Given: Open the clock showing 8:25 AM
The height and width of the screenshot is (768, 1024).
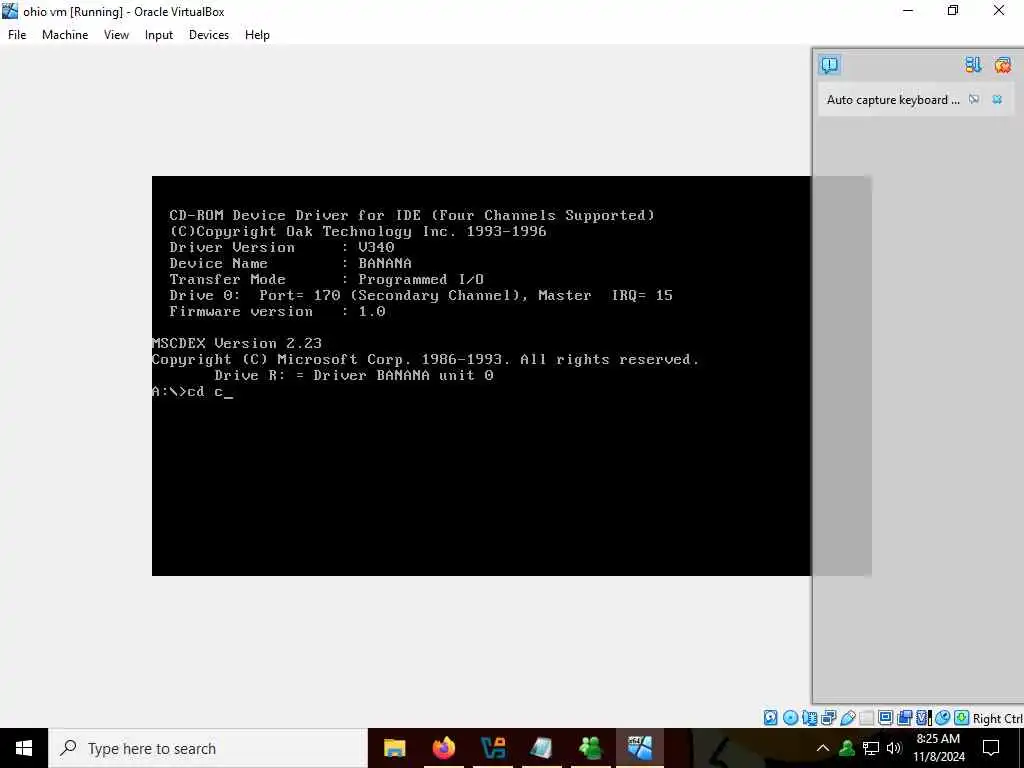Looking at the screenshot, I should coord(938,748).
